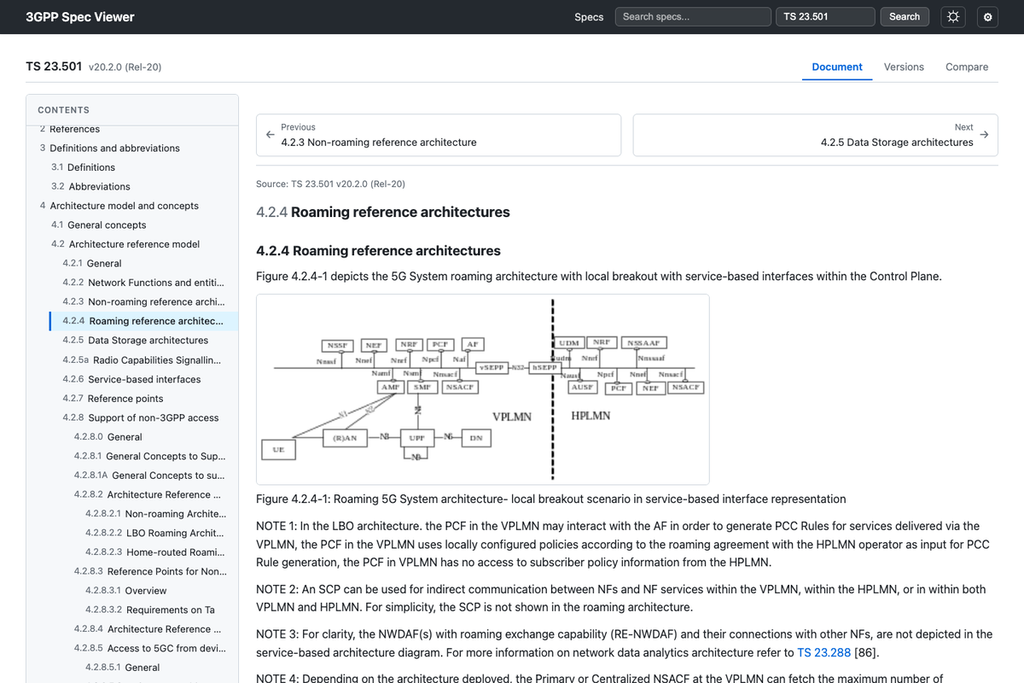Open 4 Architecture model and concepts
1024x683 pixels.
pos(119,206)
